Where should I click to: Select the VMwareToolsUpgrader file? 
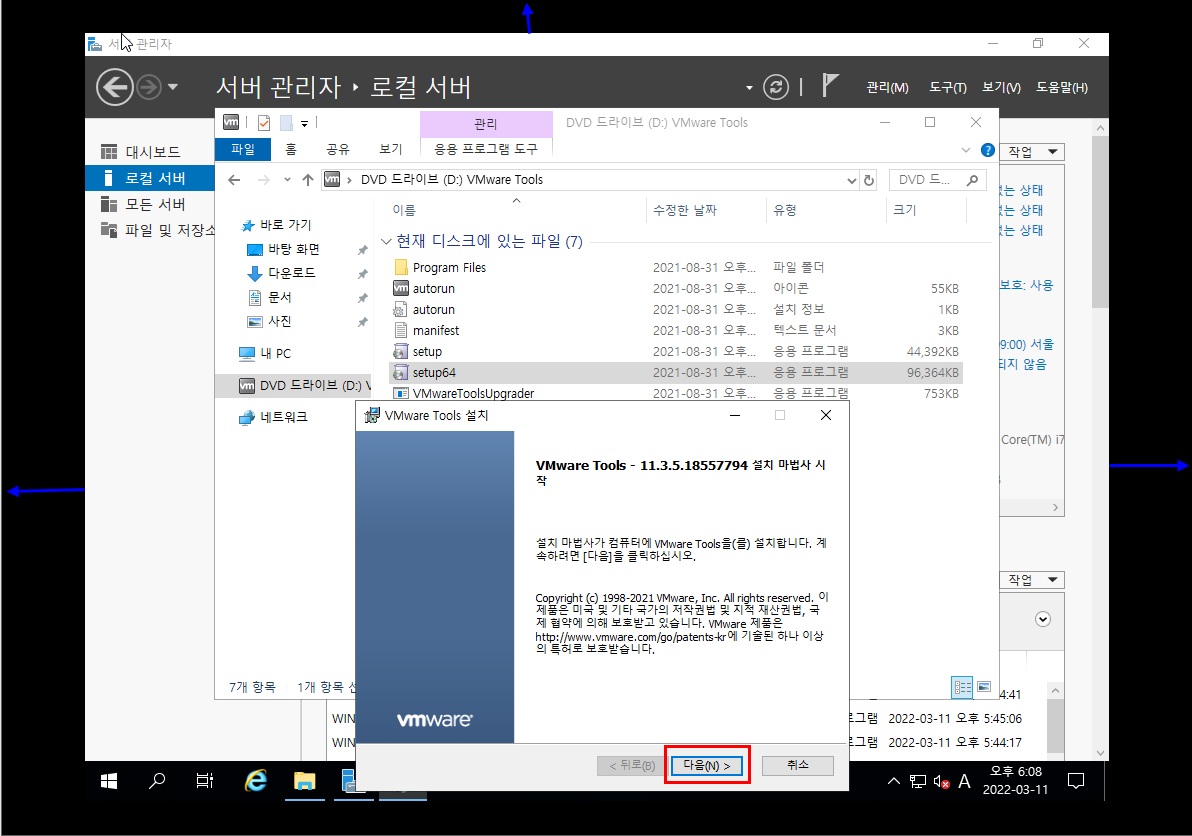pos(676,393)
